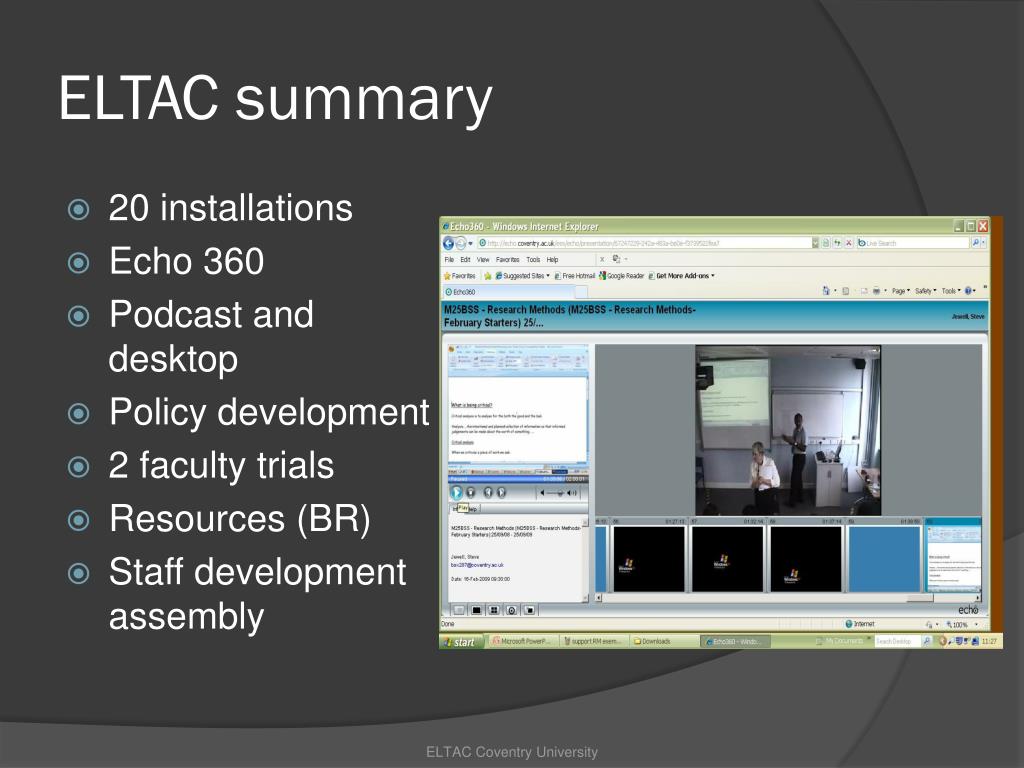Open the Edit menu
The image size is (1024, 768).
click(x=465, y=259)
